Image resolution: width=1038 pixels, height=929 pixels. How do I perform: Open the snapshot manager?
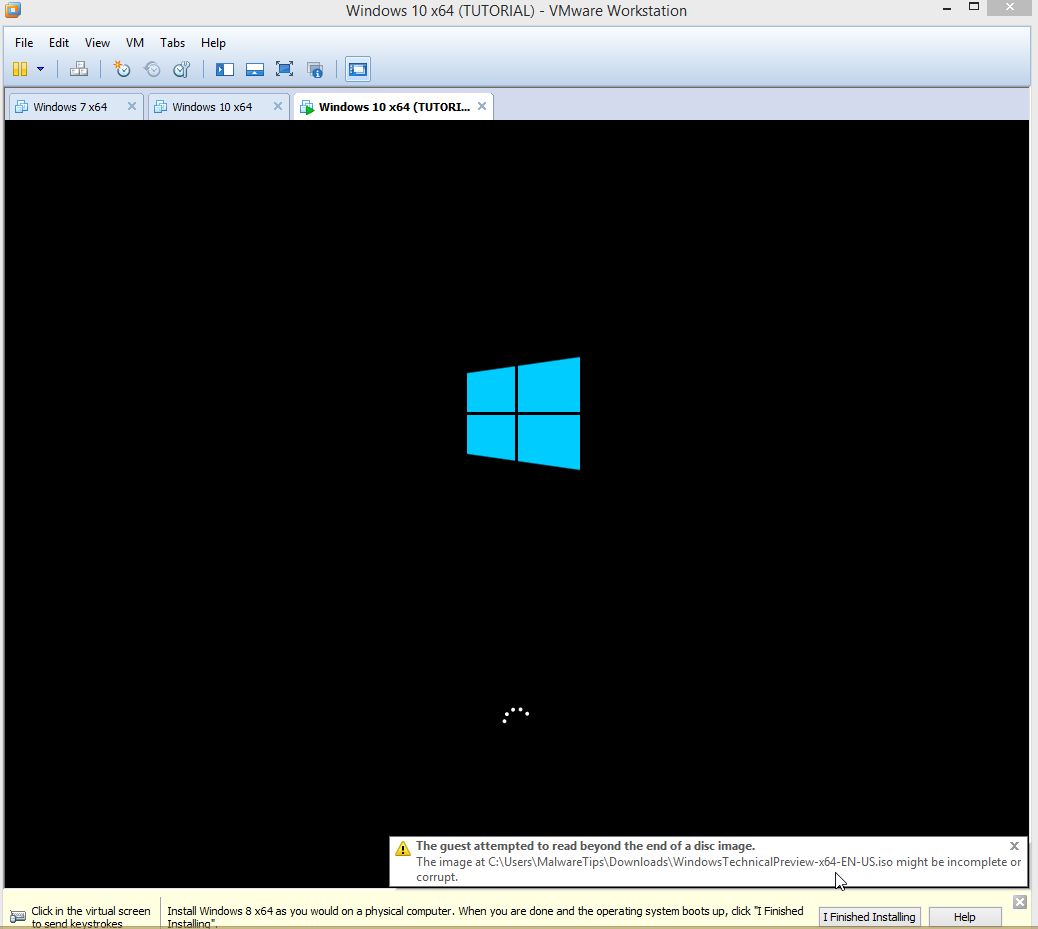tap(181, 69)
